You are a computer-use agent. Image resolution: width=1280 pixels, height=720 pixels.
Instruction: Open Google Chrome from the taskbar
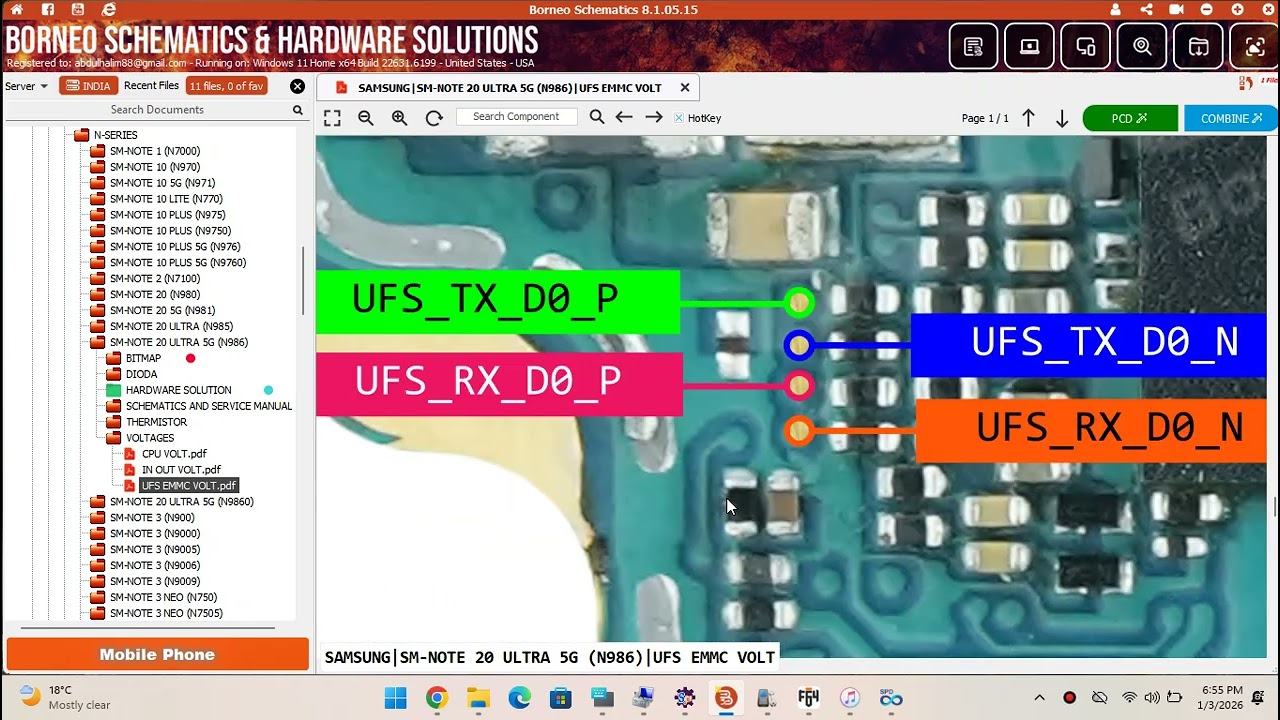click(437, 697)
